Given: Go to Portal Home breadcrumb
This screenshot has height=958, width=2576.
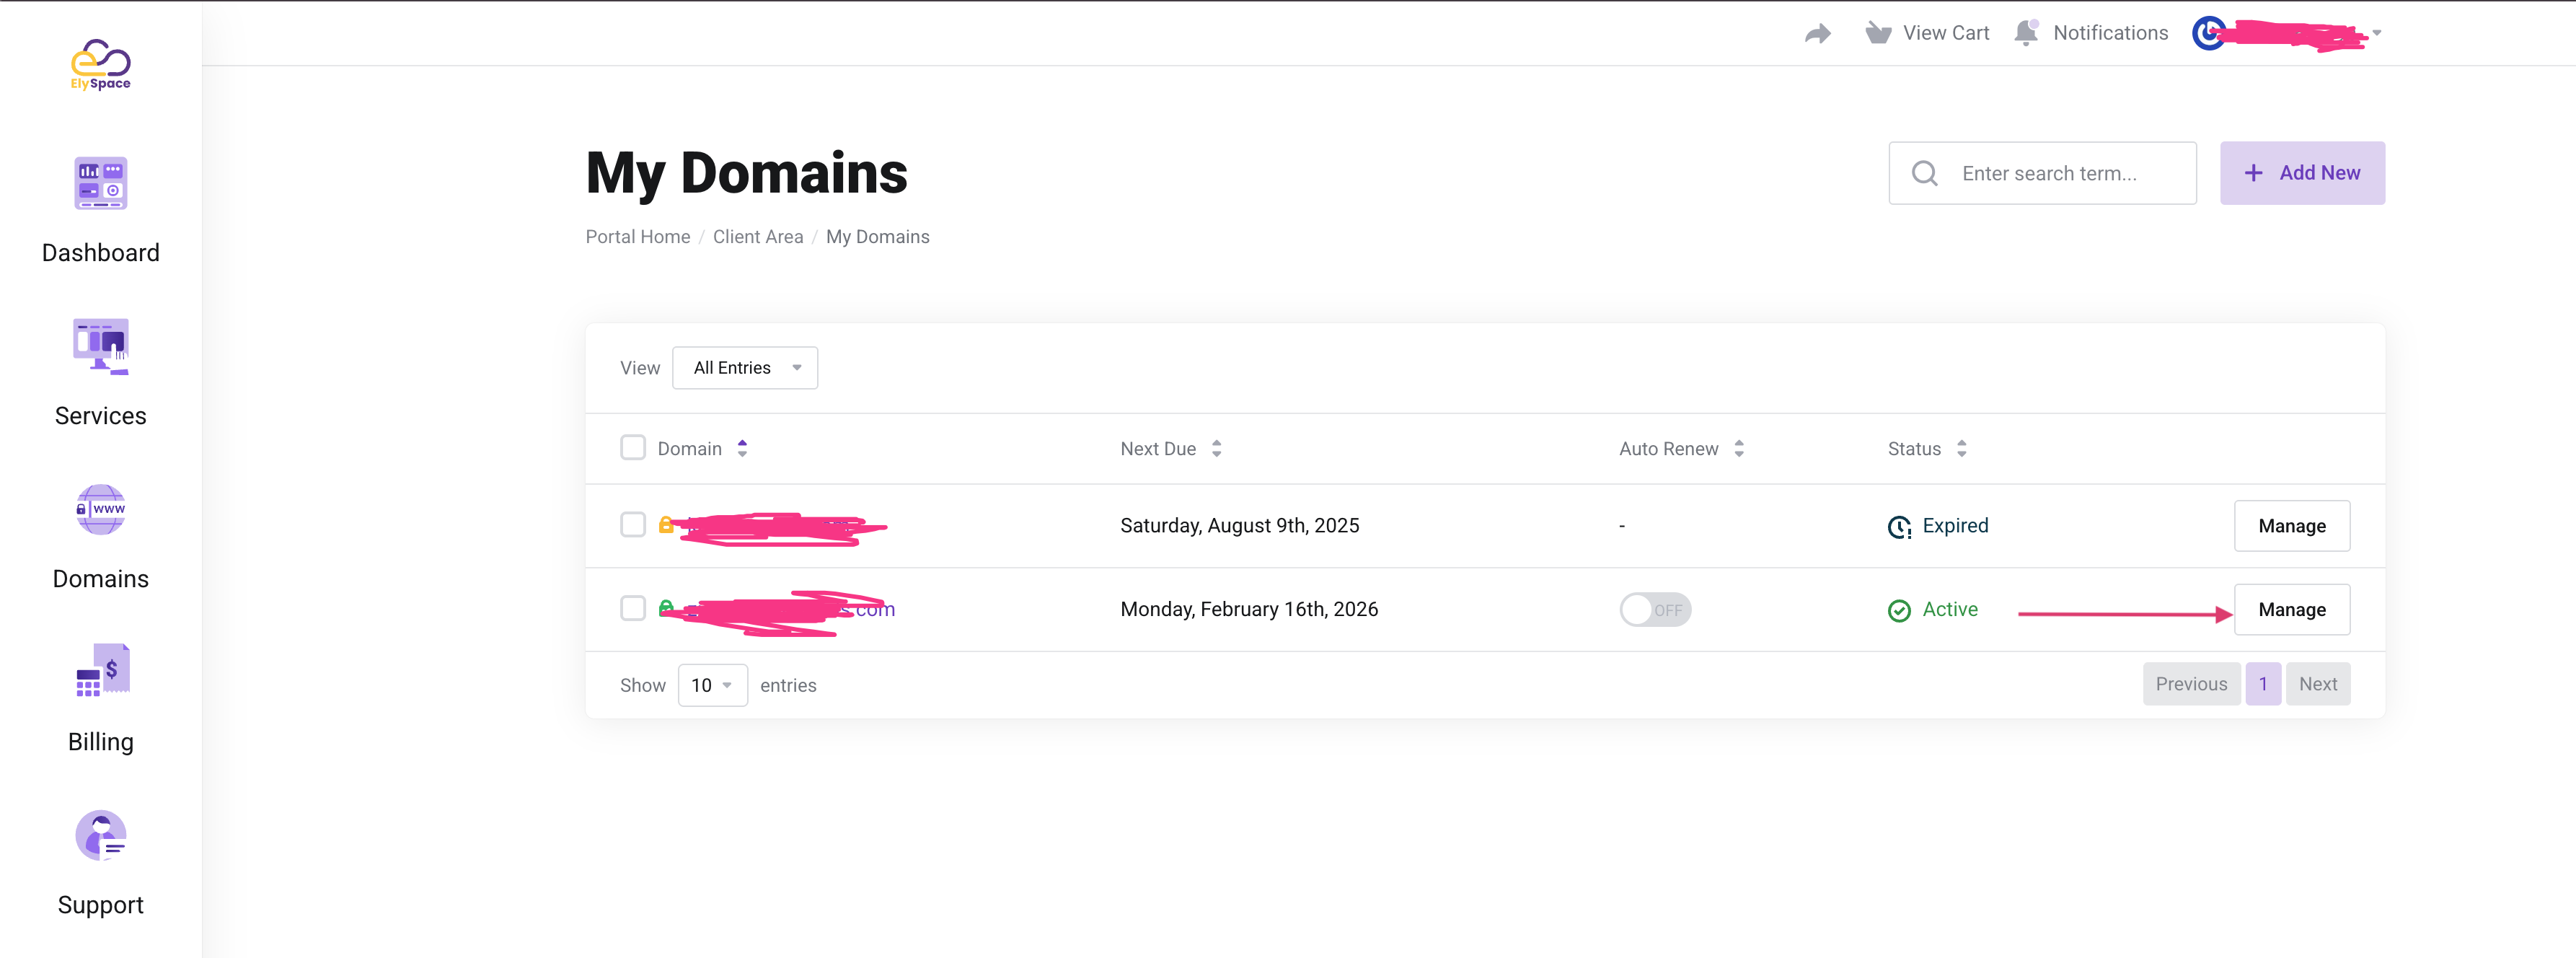Looking at the screenshot, I should (x=637, y=237).
